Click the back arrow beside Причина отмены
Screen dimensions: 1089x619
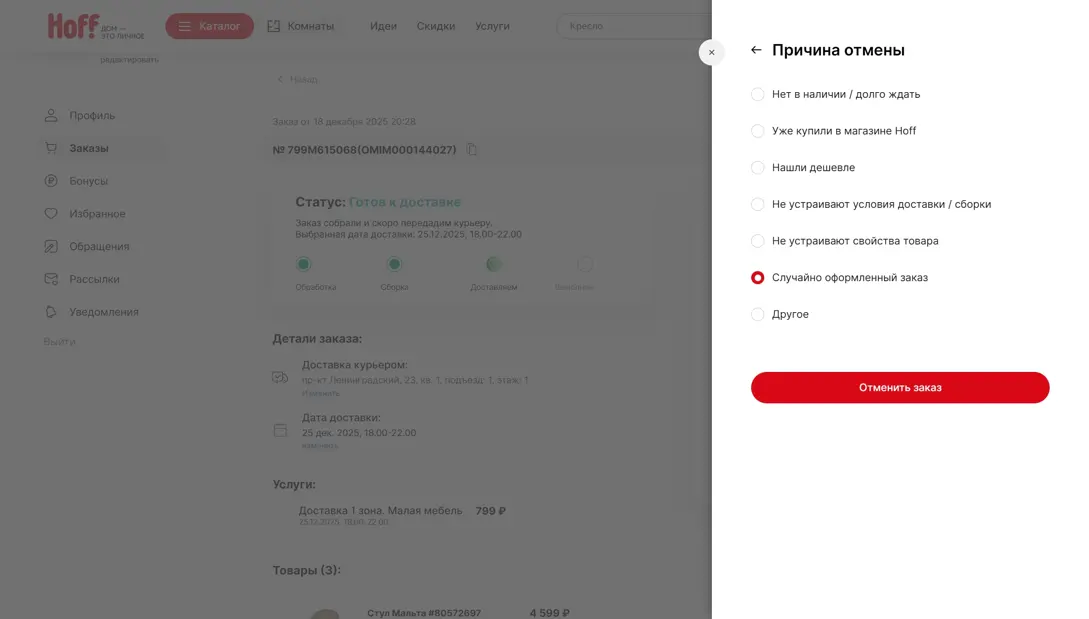tap(756, 50)
